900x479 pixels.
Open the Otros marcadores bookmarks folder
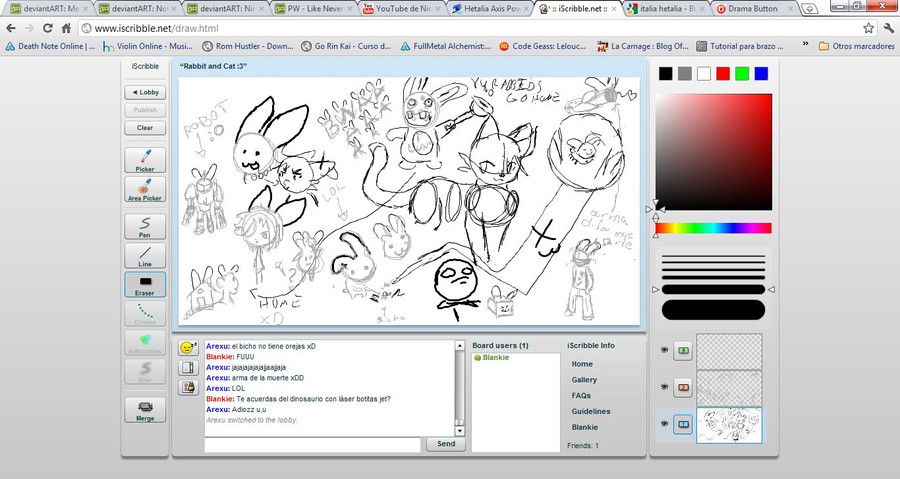pos(856,45)
